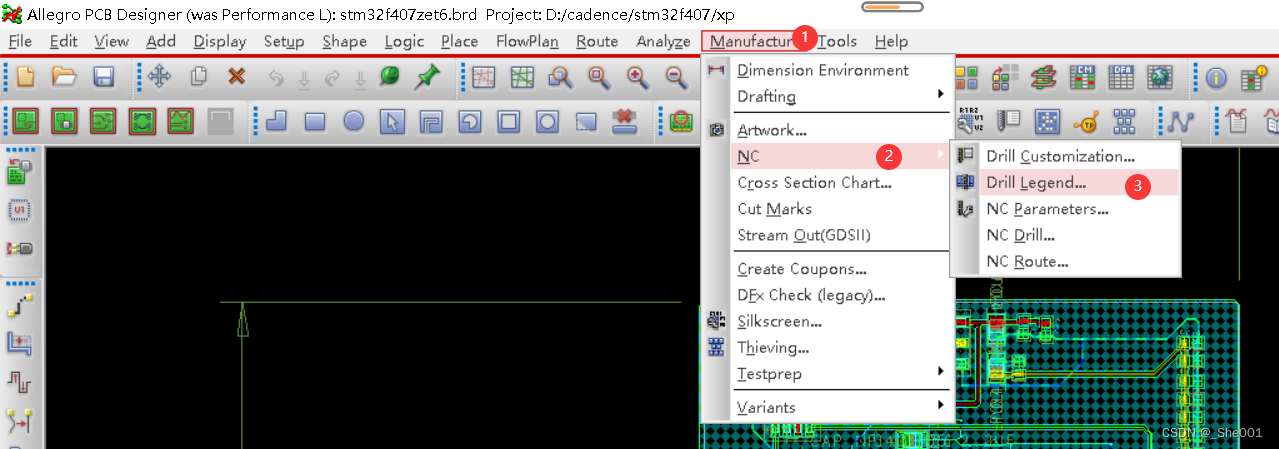Click the TP testpoint icon
1279x449 pixels.
coord(1086,122)
